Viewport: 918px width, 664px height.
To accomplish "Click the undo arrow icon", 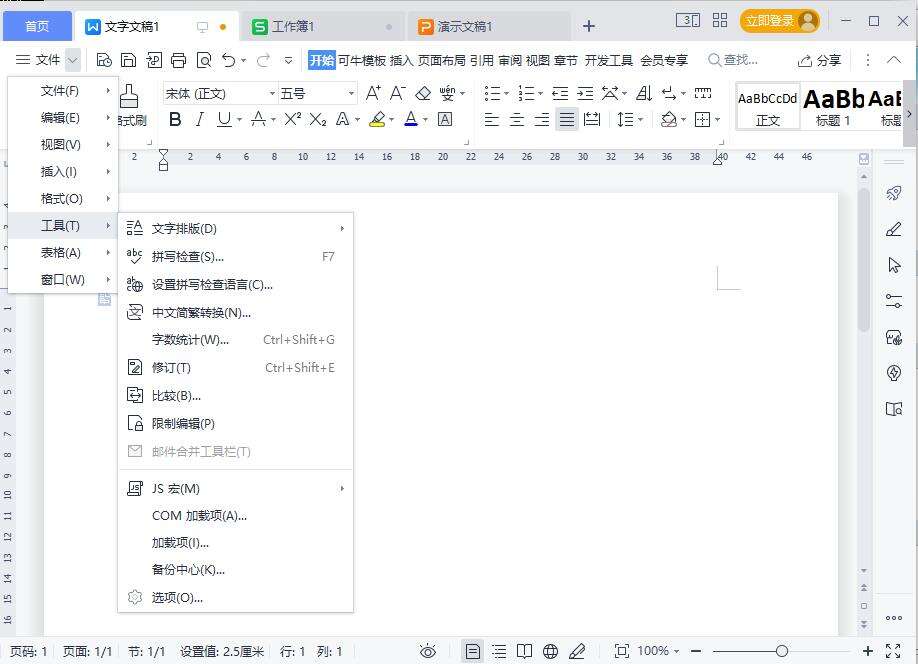I will click(x=228, y=60).
